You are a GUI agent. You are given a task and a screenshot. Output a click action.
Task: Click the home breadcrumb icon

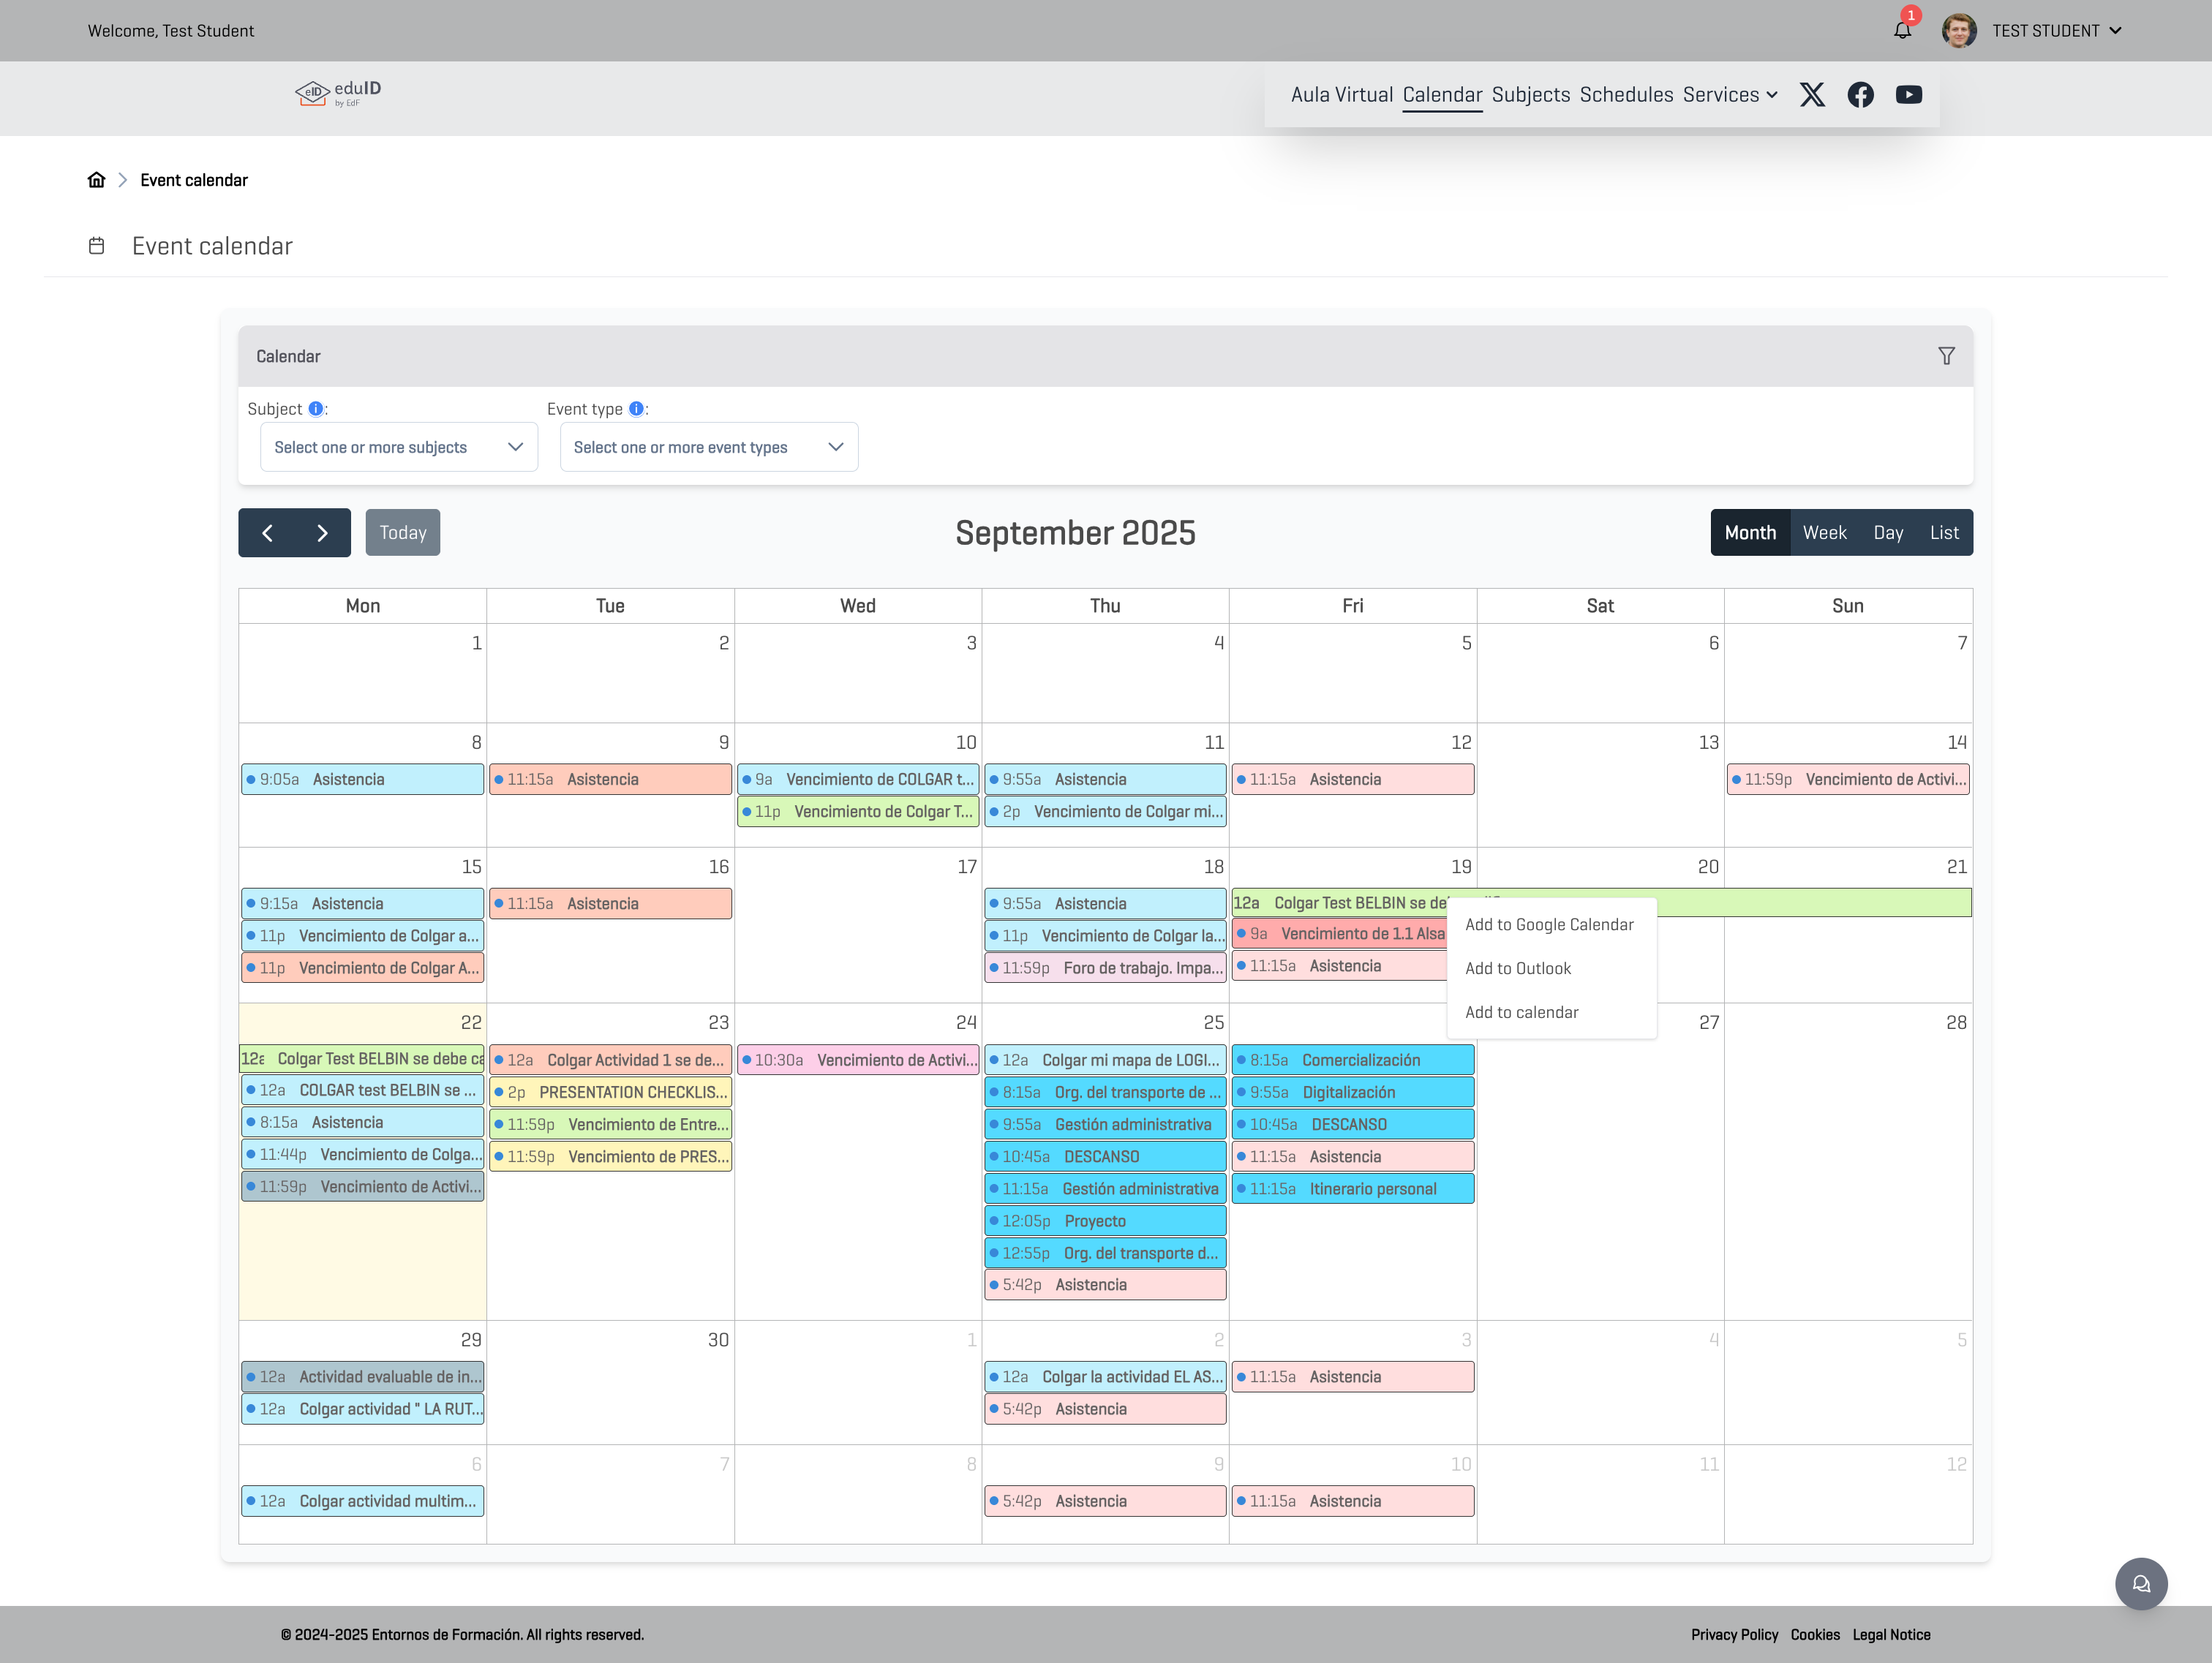tap(96, 180)
